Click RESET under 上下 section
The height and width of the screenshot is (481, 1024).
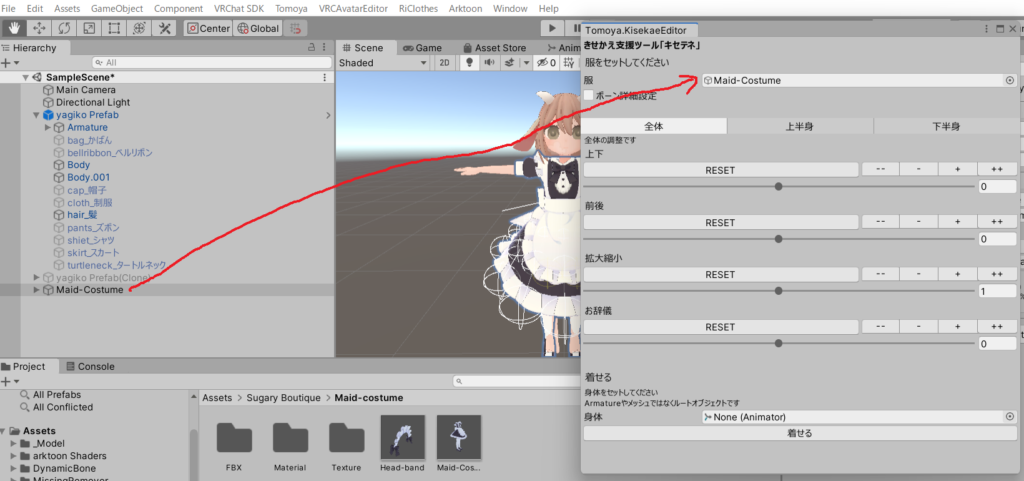[x=719, y=170]
